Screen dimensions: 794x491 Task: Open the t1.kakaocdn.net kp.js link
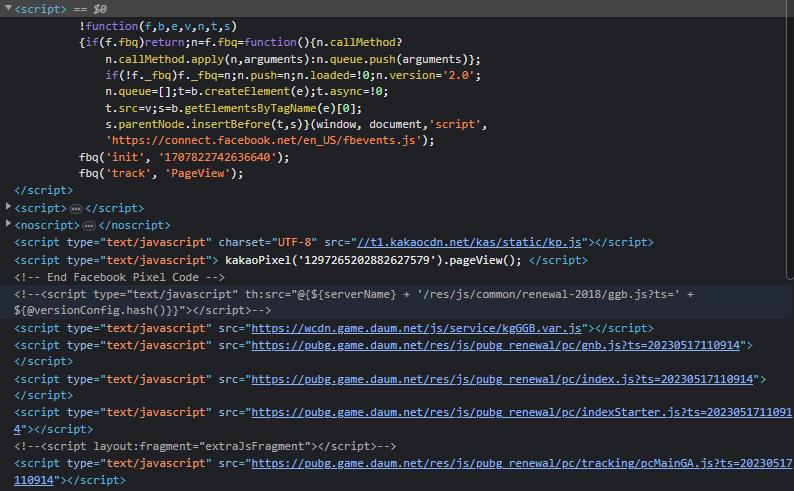(x=469, y=242)
